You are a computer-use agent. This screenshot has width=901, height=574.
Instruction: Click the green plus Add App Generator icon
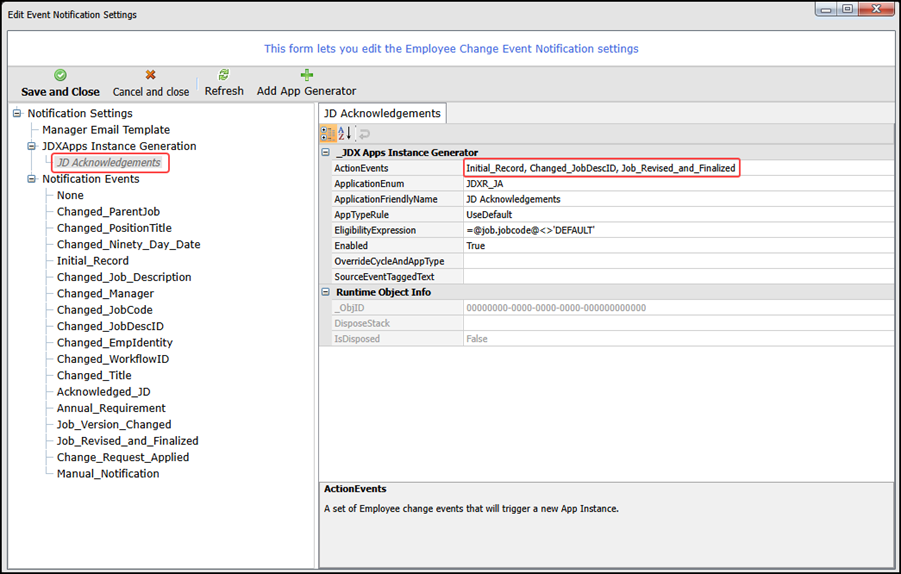[306, 76]
